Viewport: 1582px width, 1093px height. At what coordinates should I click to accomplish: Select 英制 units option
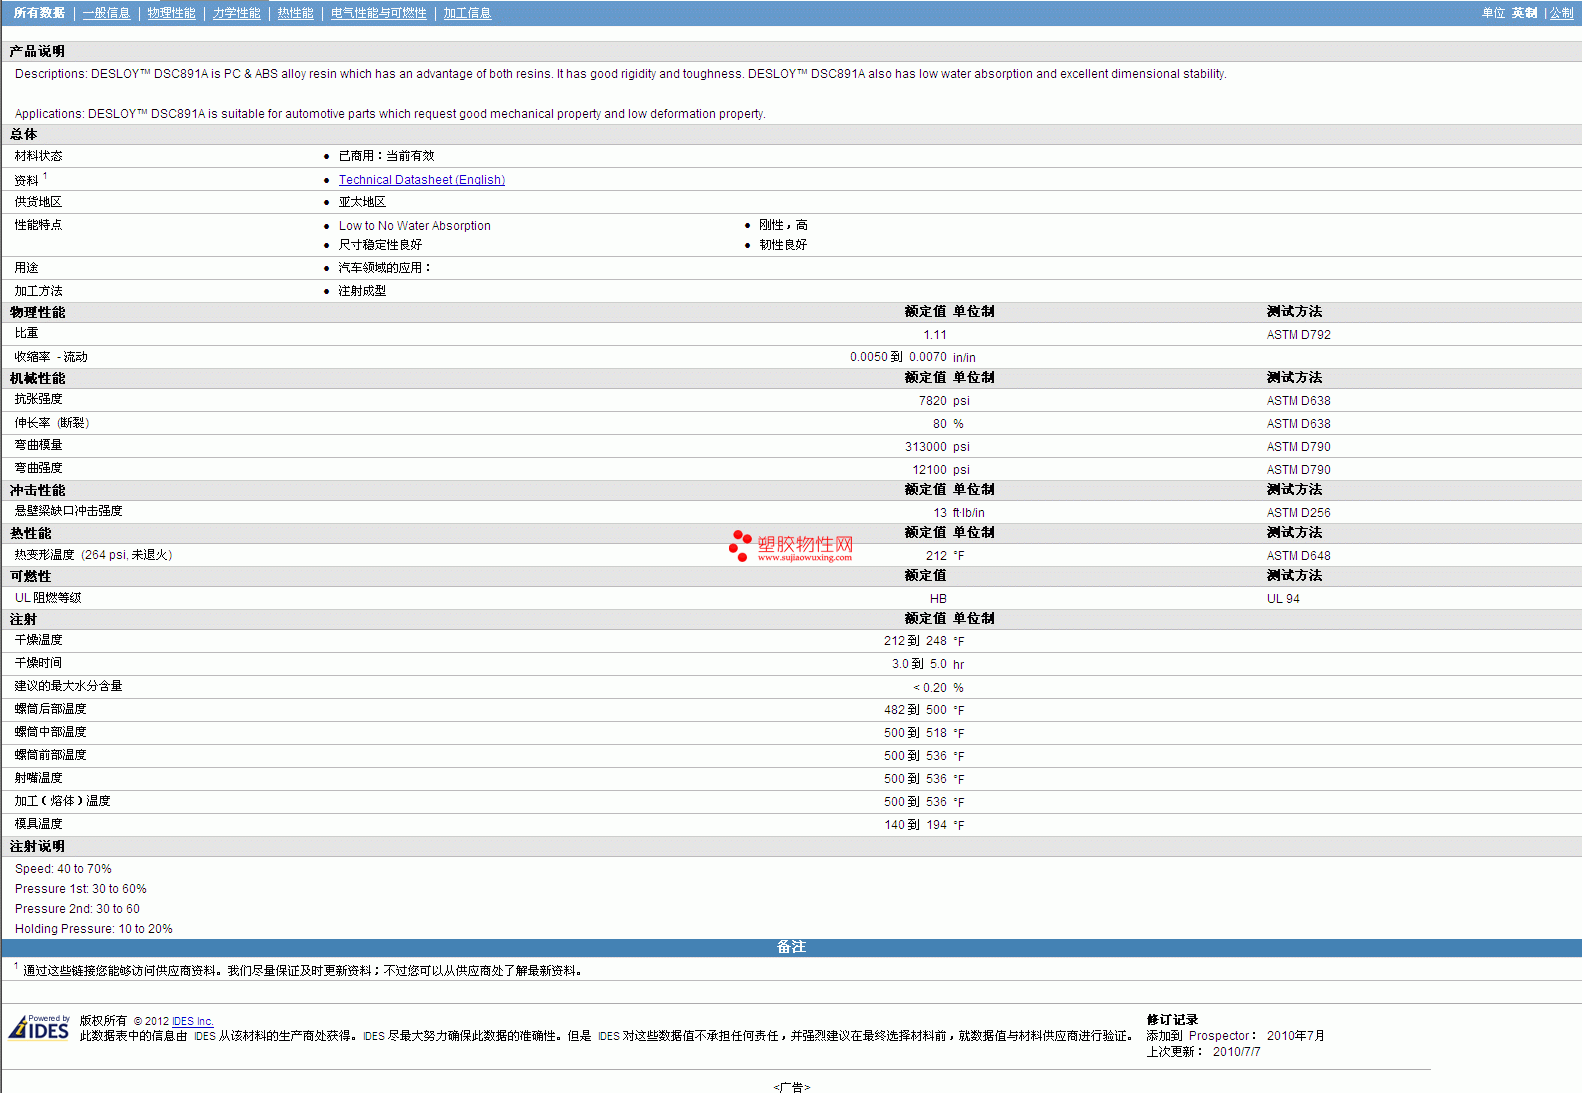pyautogui.click(x=1524, y=13)
